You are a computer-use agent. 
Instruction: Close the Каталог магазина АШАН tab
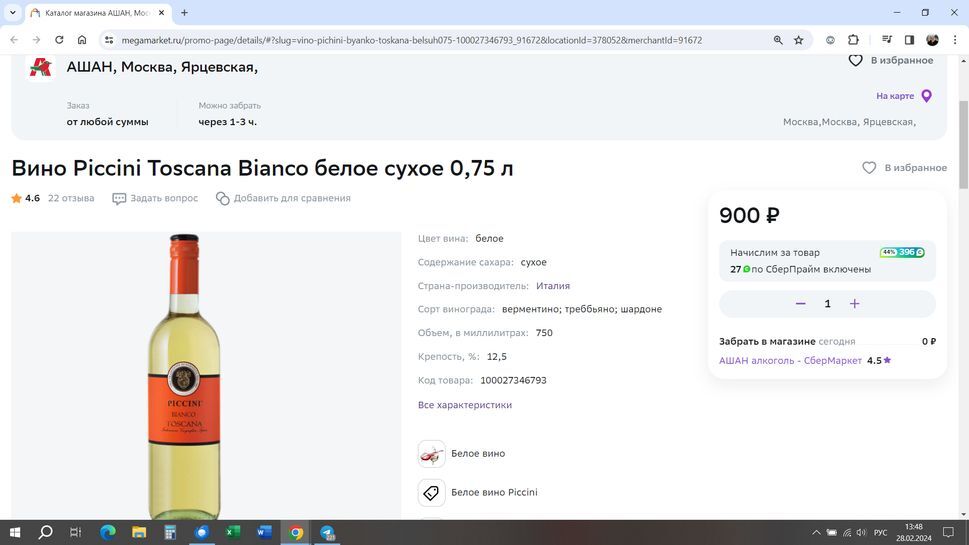[x=161, y=12]
